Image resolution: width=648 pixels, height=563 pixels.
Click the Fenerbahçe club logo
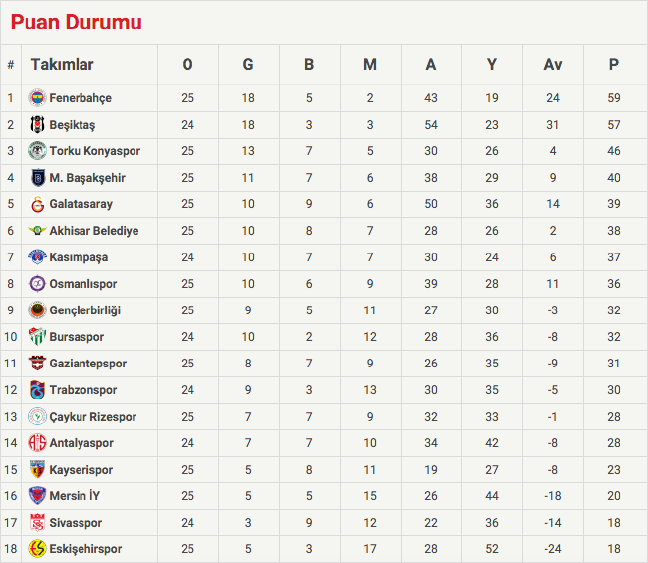point(37,98)
